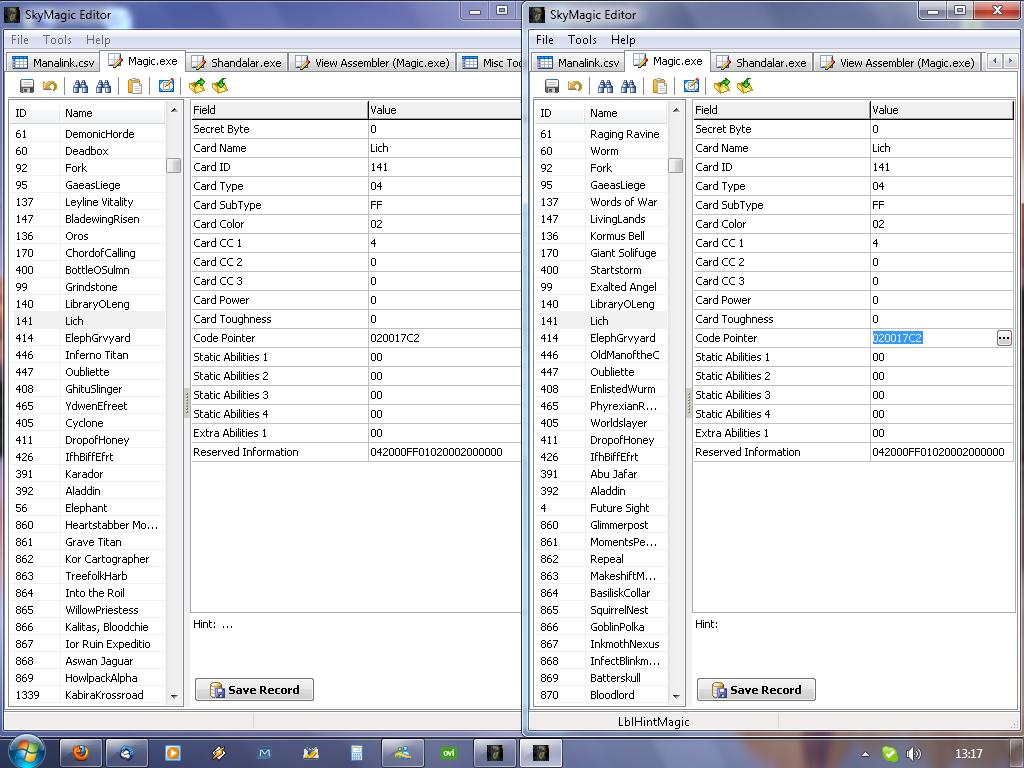Click the second binoculars icon in right window
The width and height of the screenshot is (1024, 768).
[x=629, y=86]
